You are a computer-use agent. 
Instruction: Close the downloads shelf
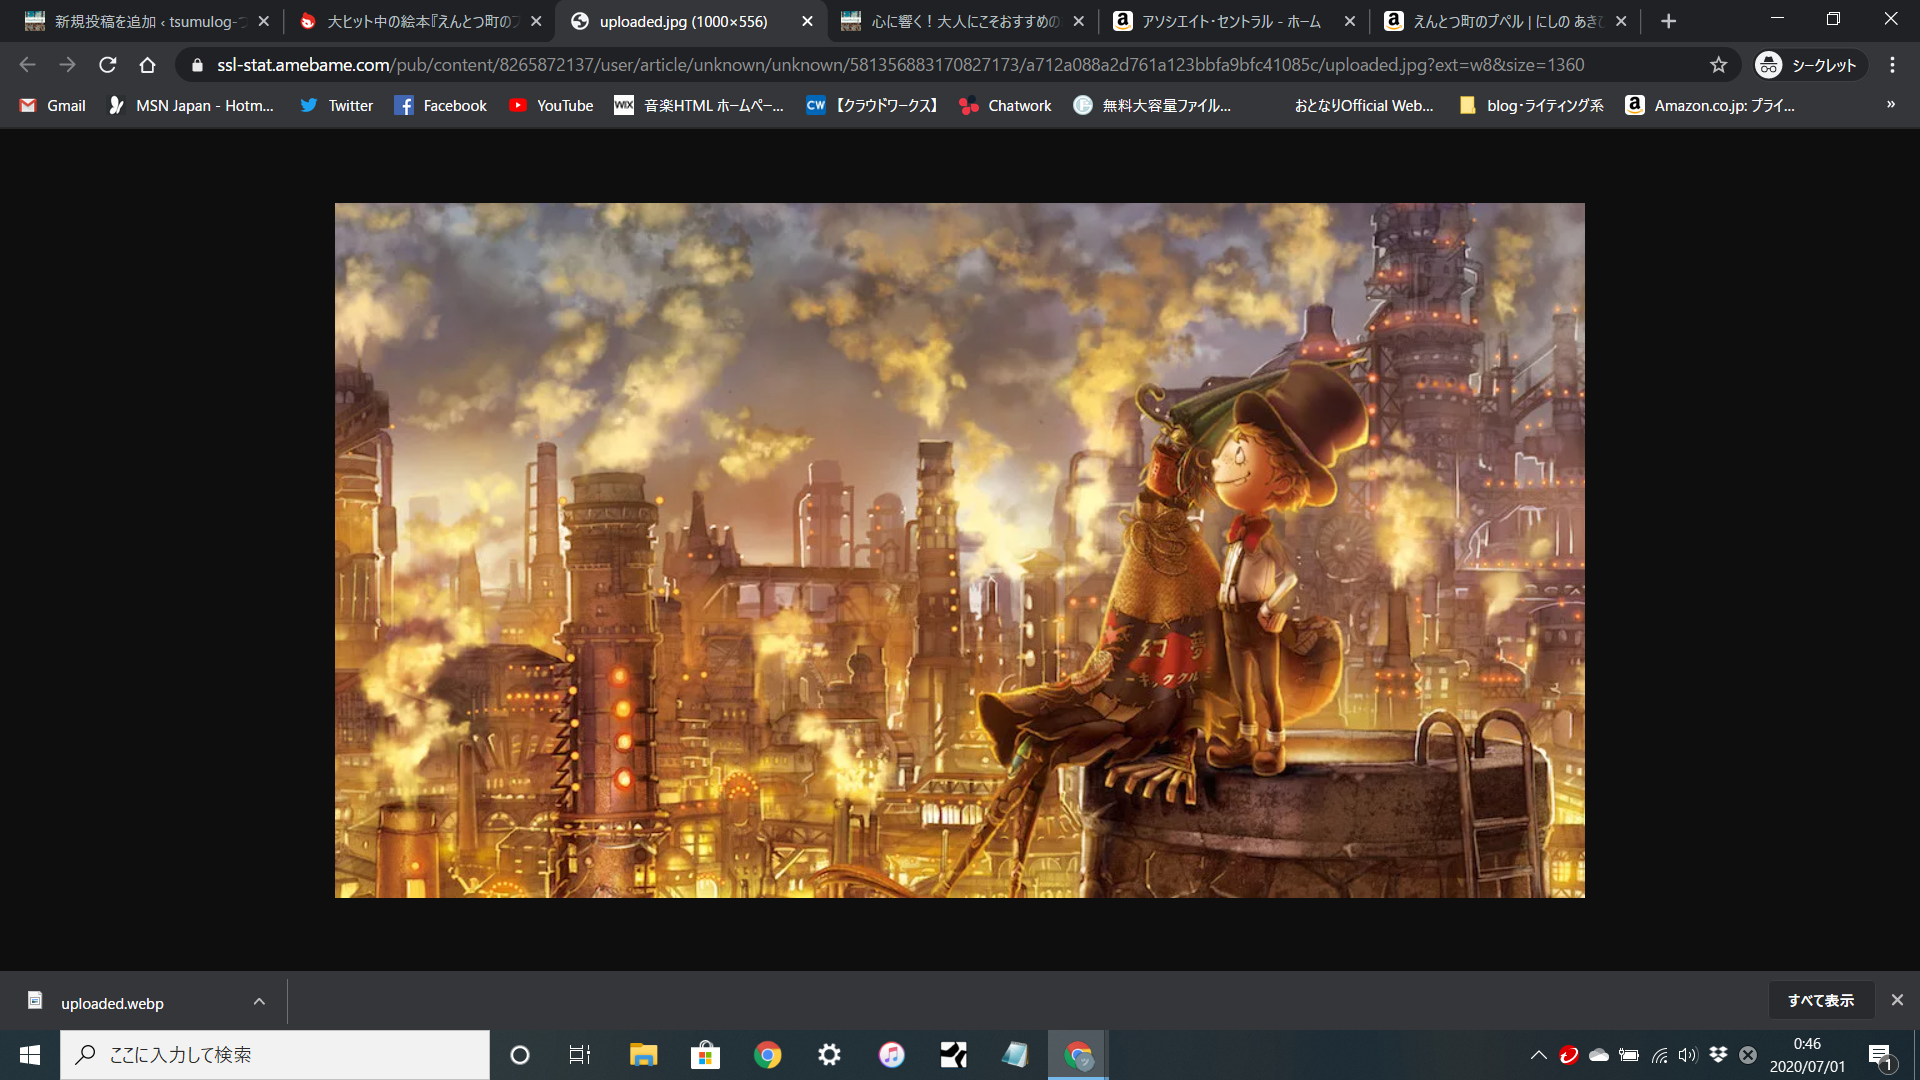1897,1000
